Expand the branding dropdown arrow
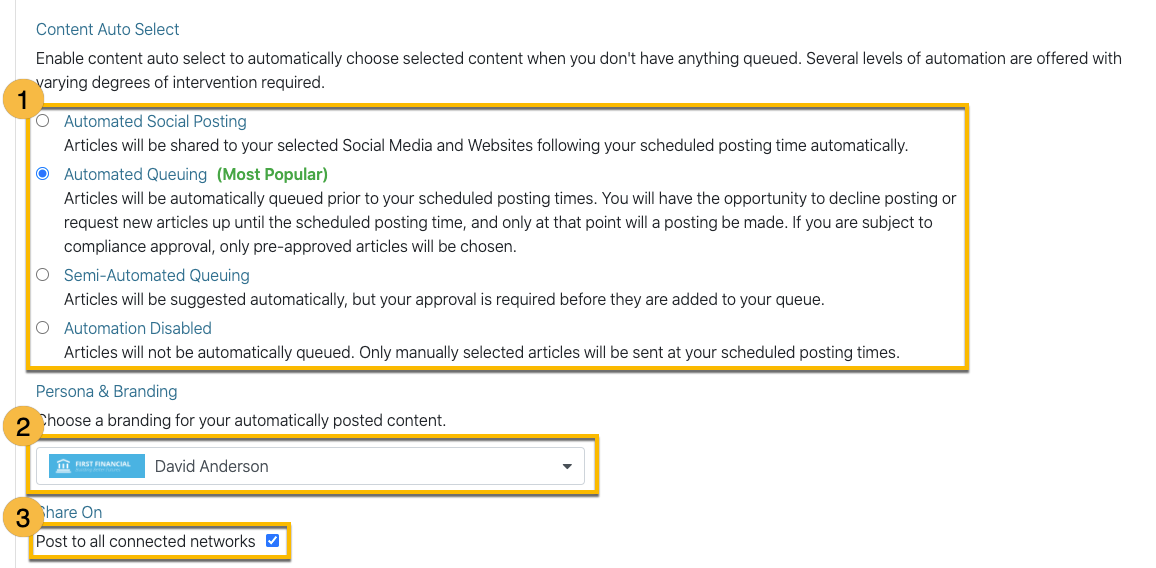Screen dimensions: 1156x568 pos(567,466)
